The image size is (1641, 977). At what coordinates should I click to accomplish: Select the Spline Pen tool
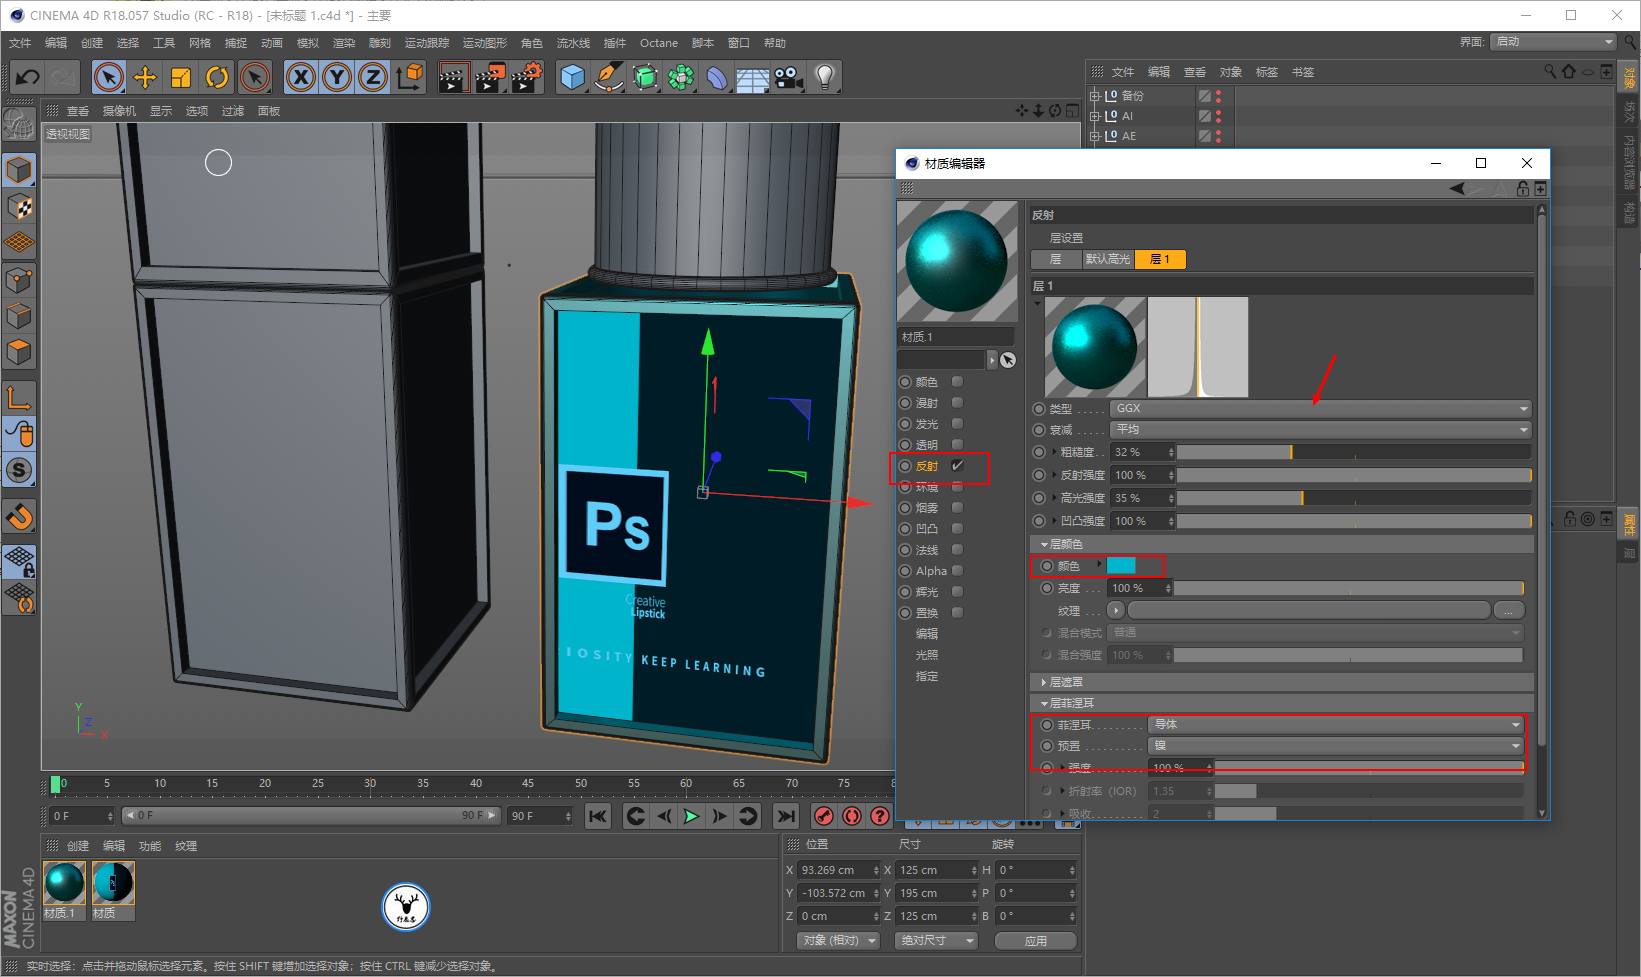[609, 77]
